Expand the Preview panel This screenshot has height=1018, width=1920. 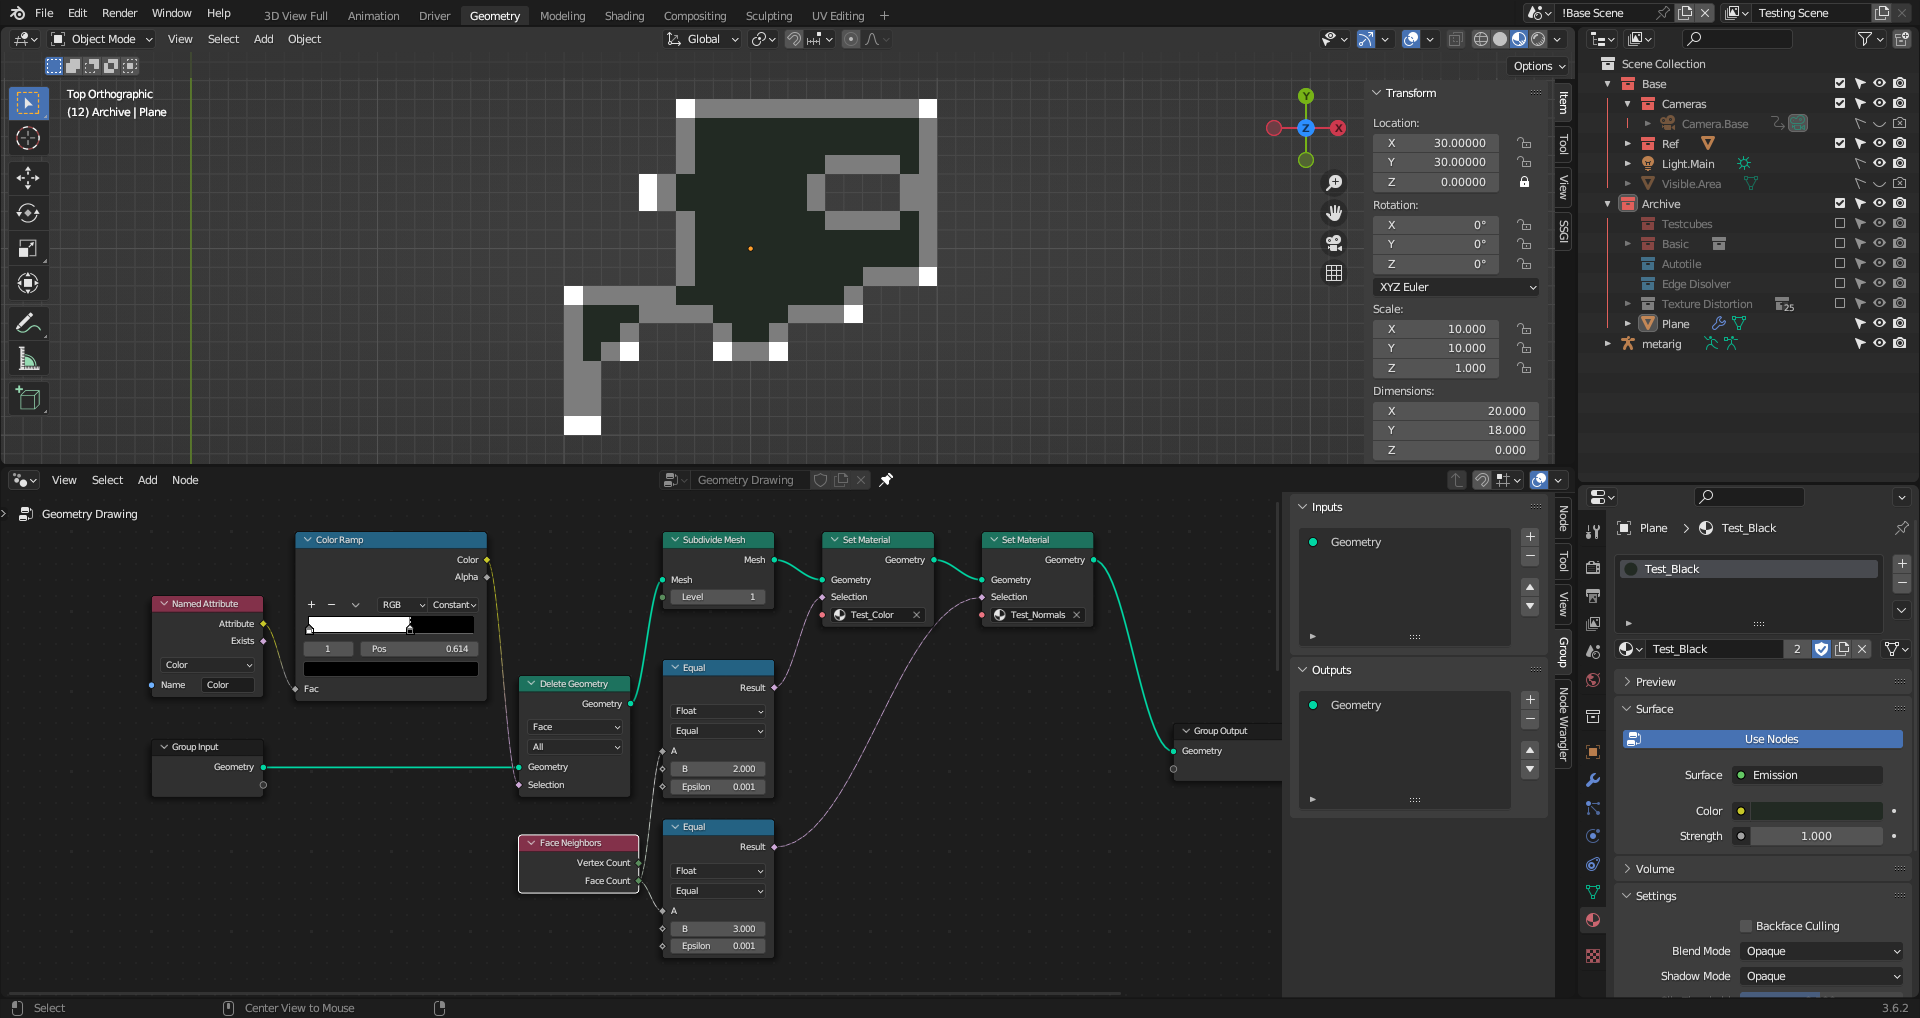(x=1655, y=682)
